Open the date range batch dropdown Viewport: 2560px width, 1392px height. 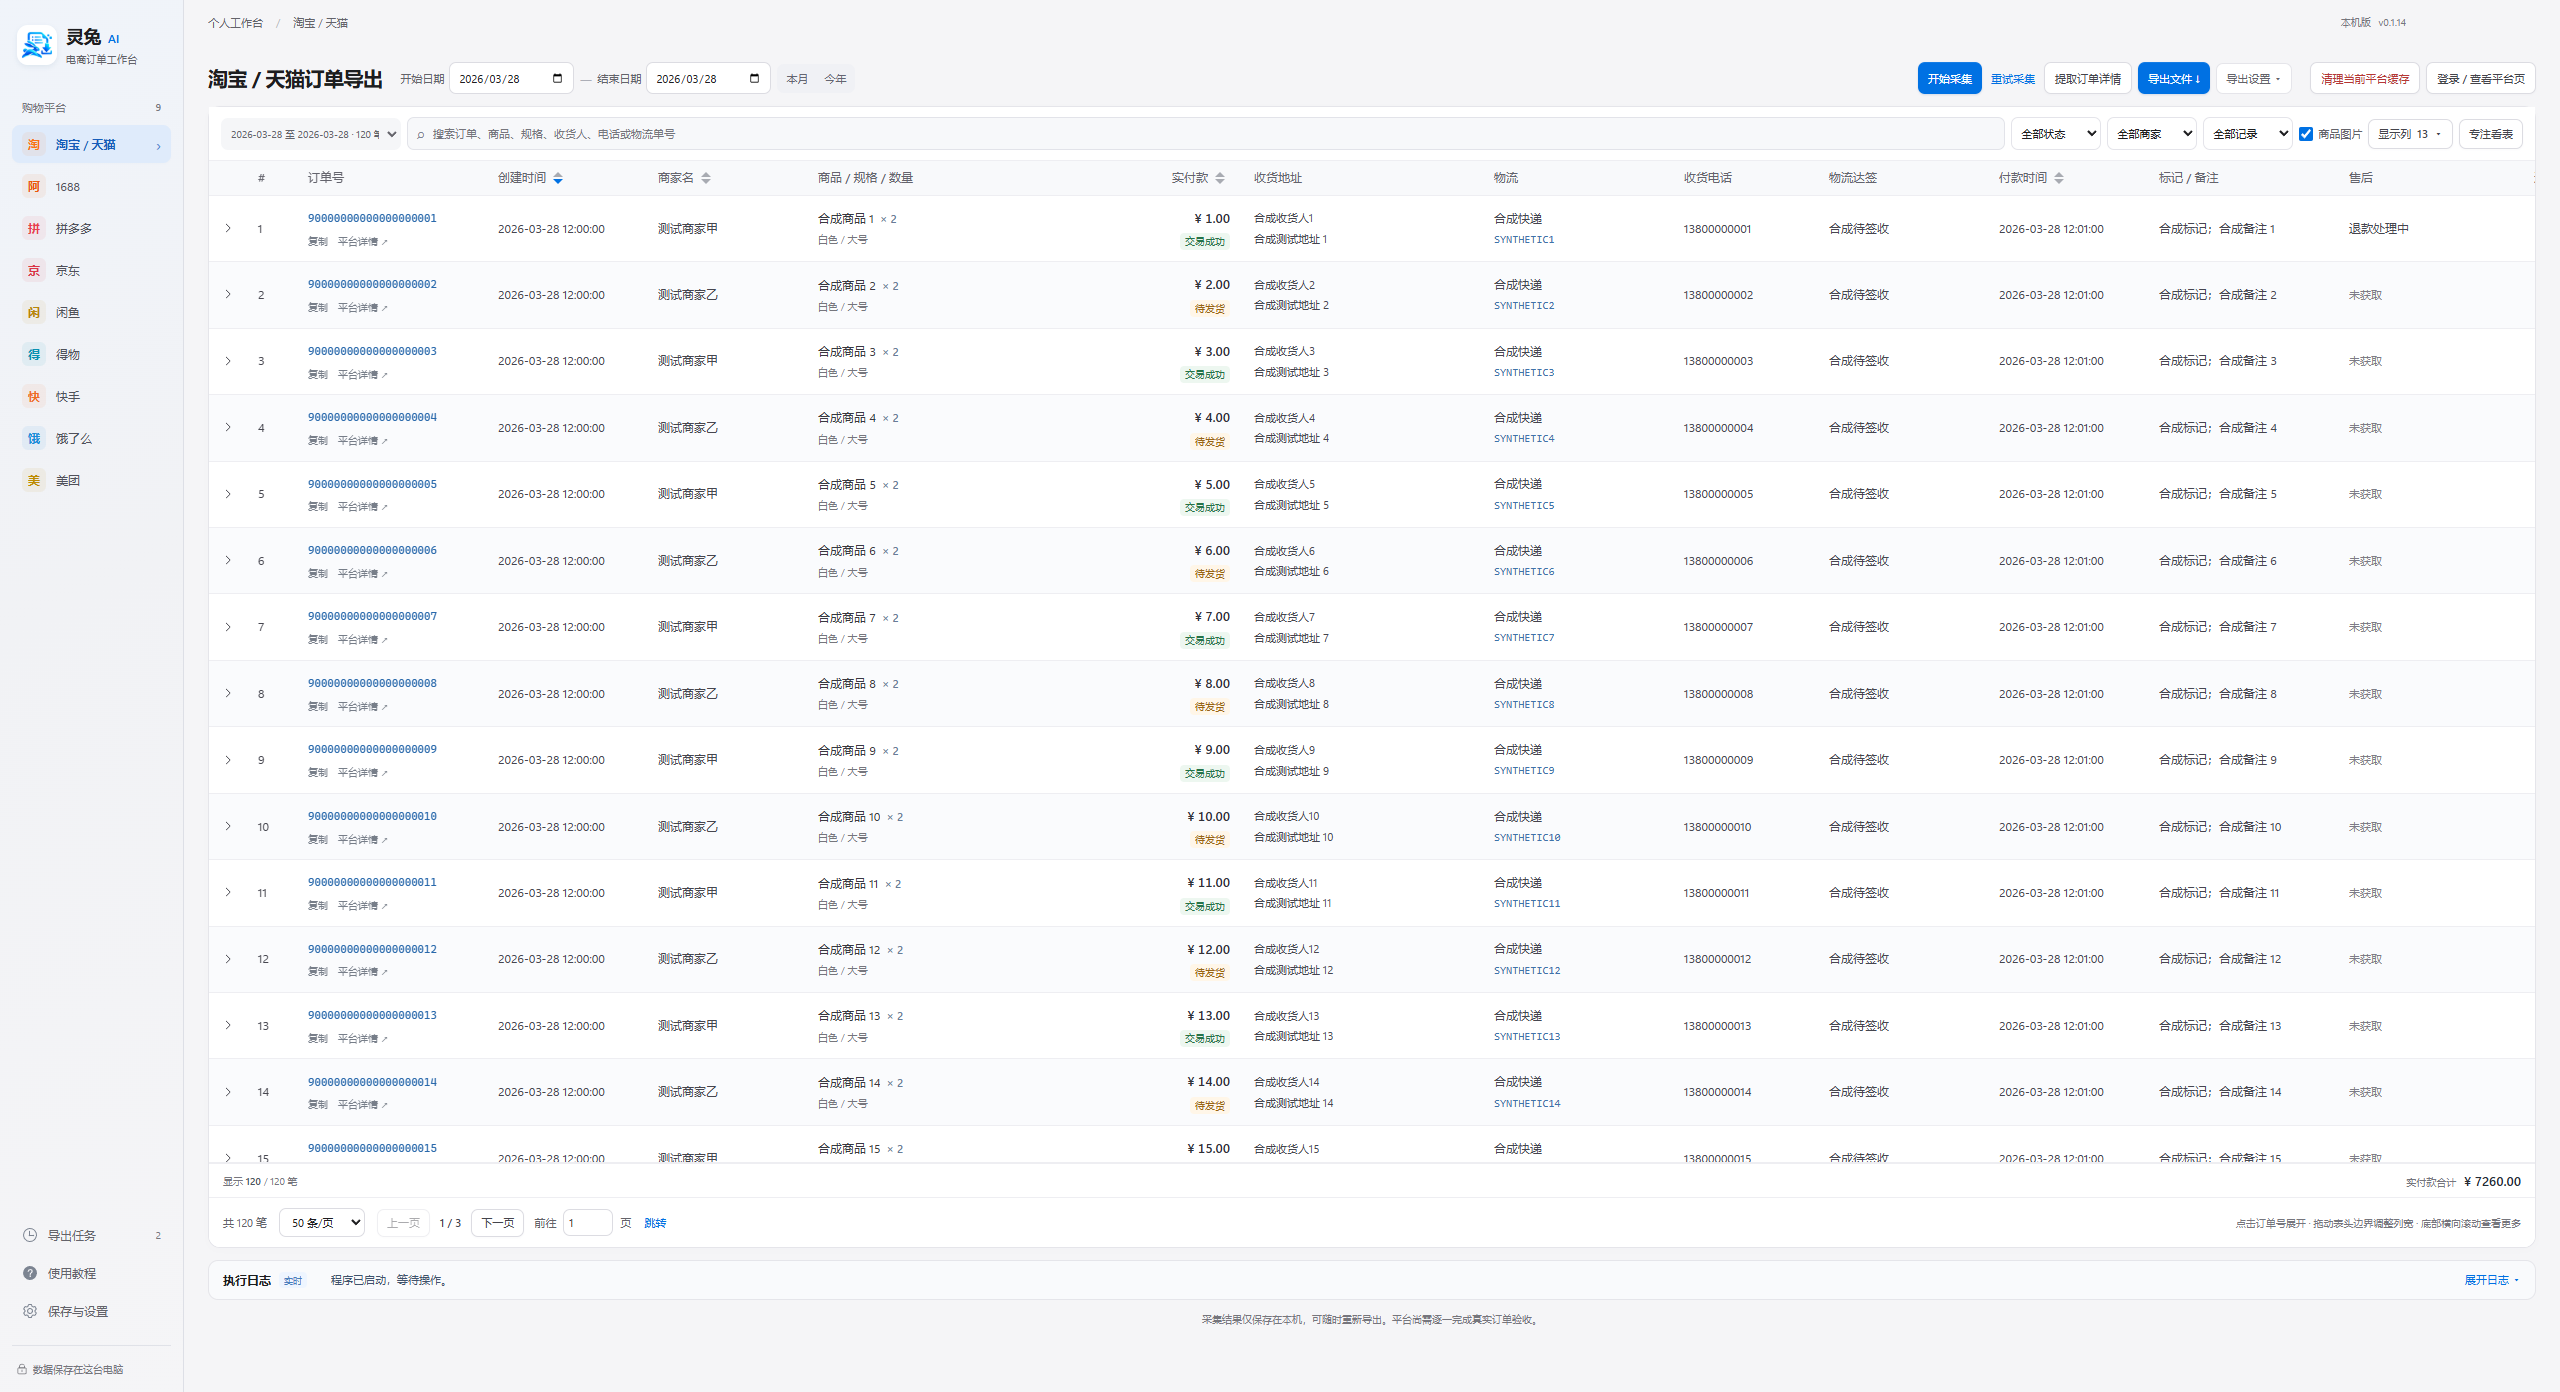pos(311,134)
